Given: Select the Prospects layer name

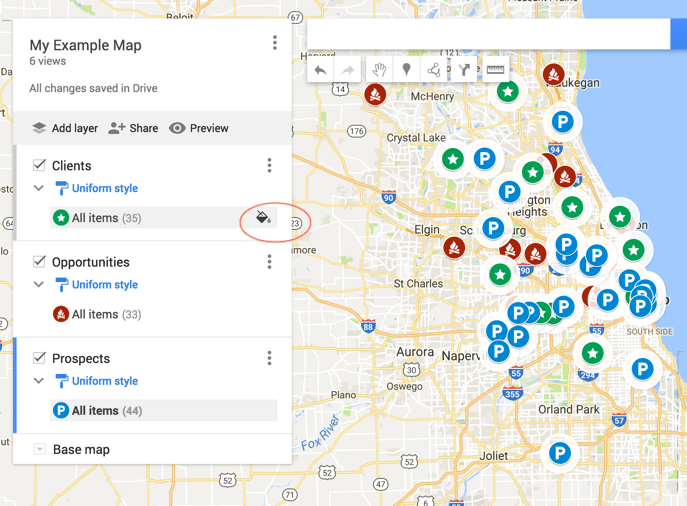Looking at the screenshot, I should coord(81,358).
